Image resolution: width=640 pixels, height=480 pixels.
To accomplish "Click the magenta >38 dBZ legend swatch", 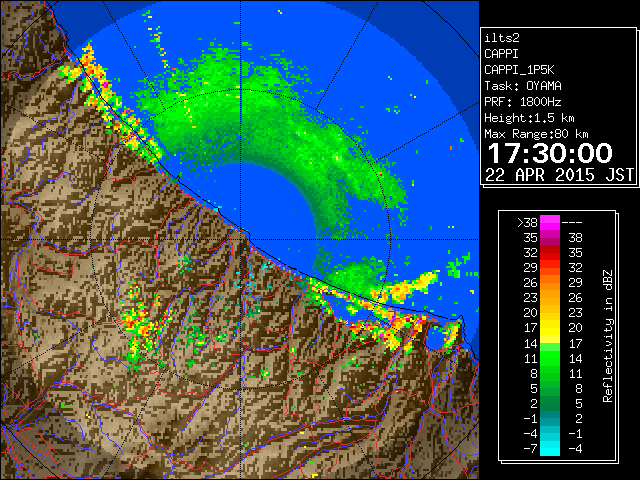I will [x=550, y=222].
